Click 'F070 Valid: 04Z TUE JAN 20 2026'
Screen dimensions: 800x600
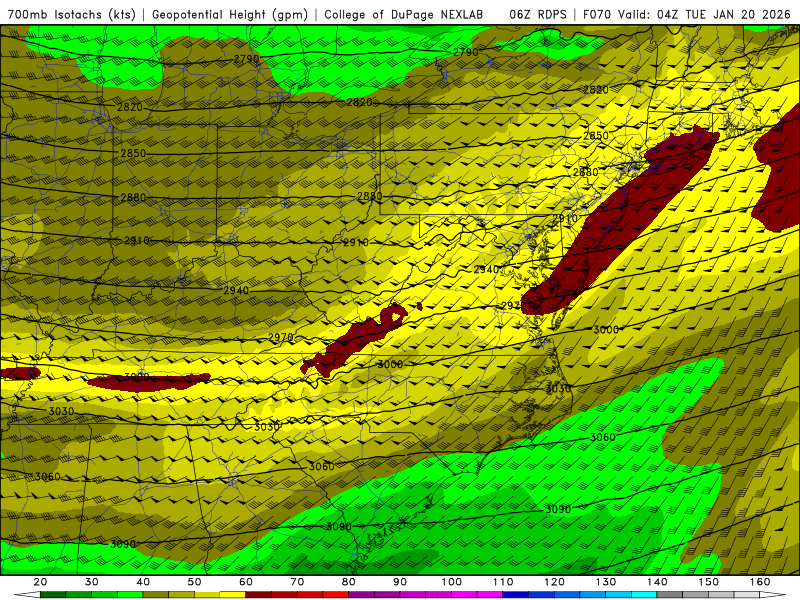686,15
